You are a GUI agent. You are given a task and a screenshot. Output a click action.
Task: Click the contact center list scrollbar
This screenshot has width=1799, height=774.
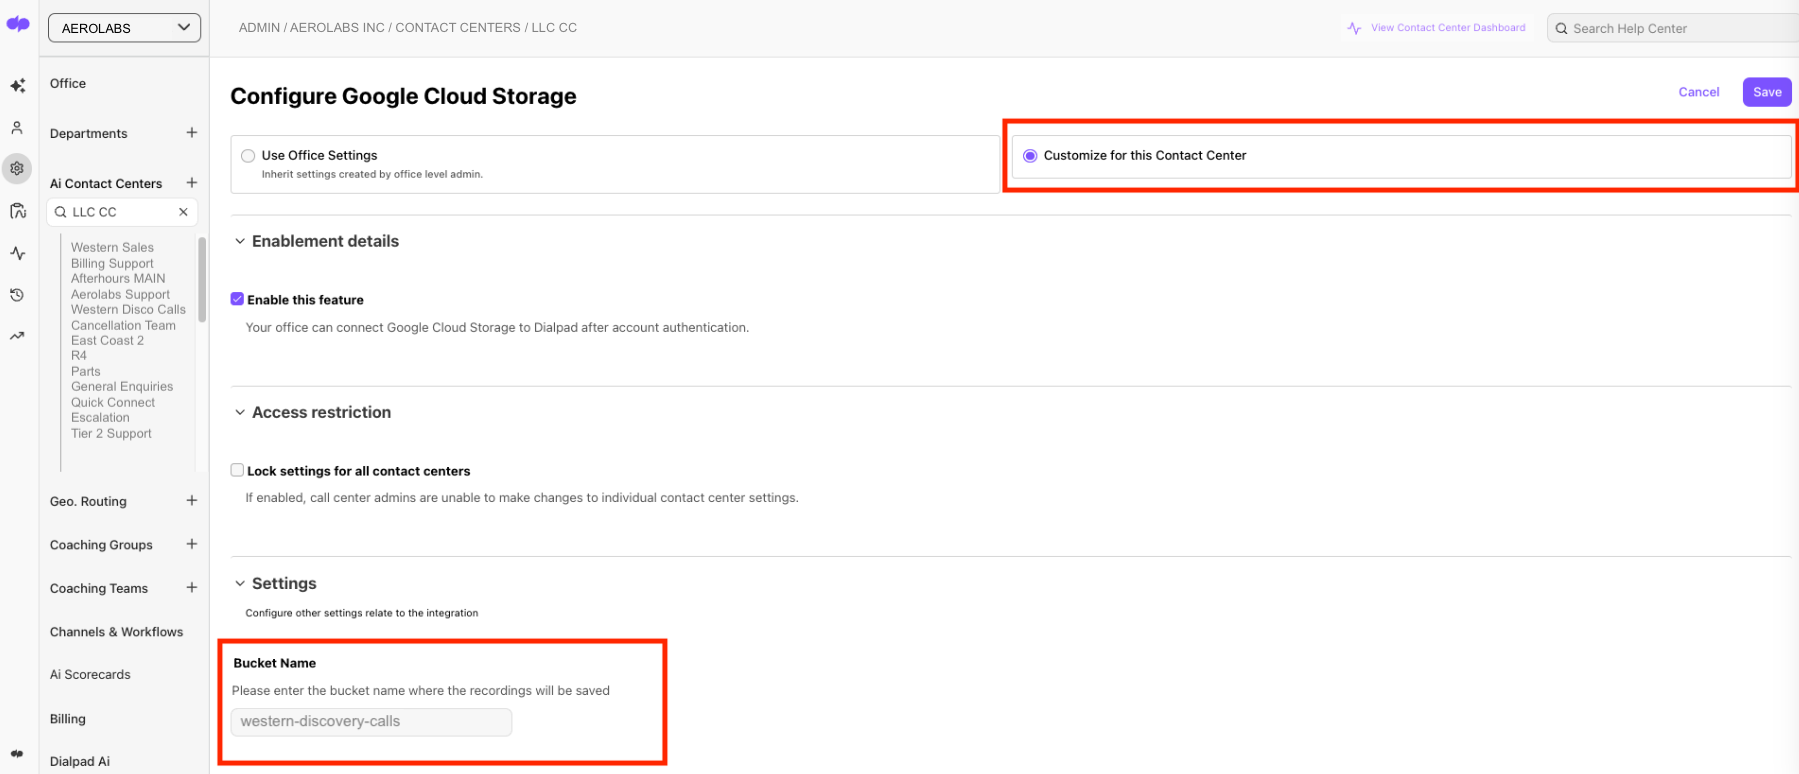click(202, 279)
